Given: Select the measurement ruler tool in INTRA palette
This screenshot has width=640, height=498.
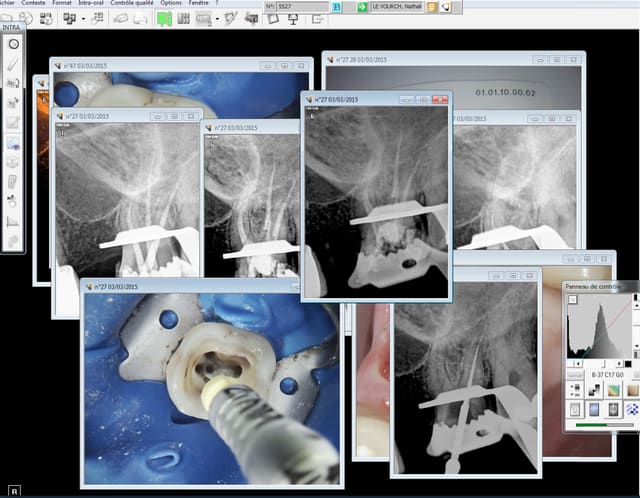Looking at the screenshot, I should point(13,222).
